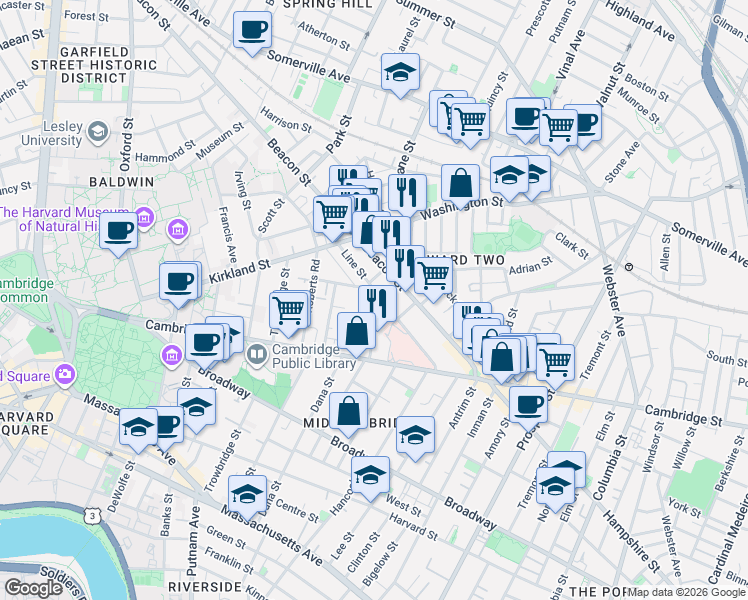
Task: Click the Hampshire St label
Action: 632,541
